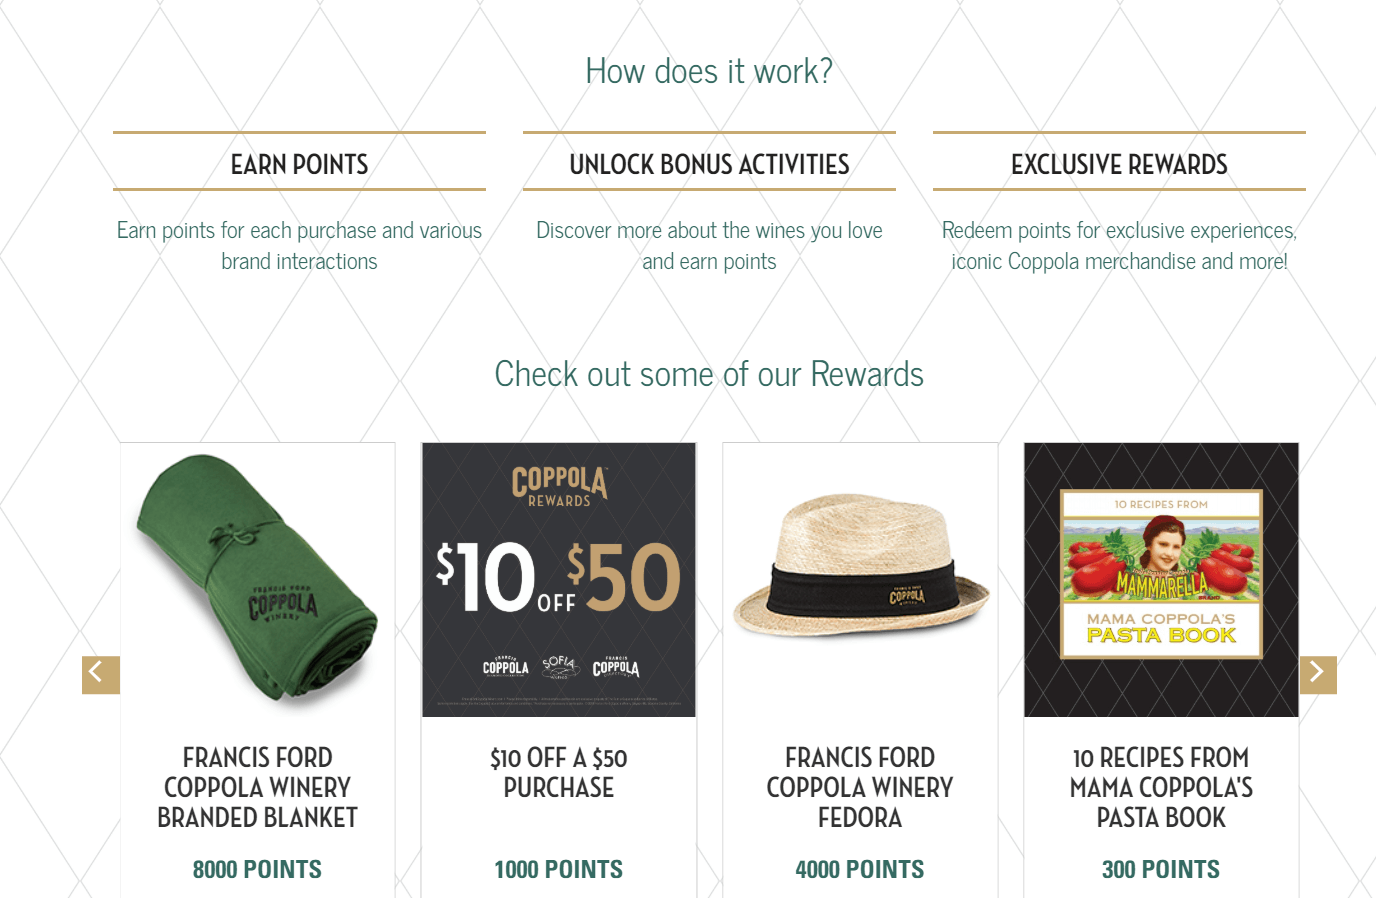Click the Unlock Bonus Activities heading
This screenshot has width=1376, height=898.
(709, 164)
